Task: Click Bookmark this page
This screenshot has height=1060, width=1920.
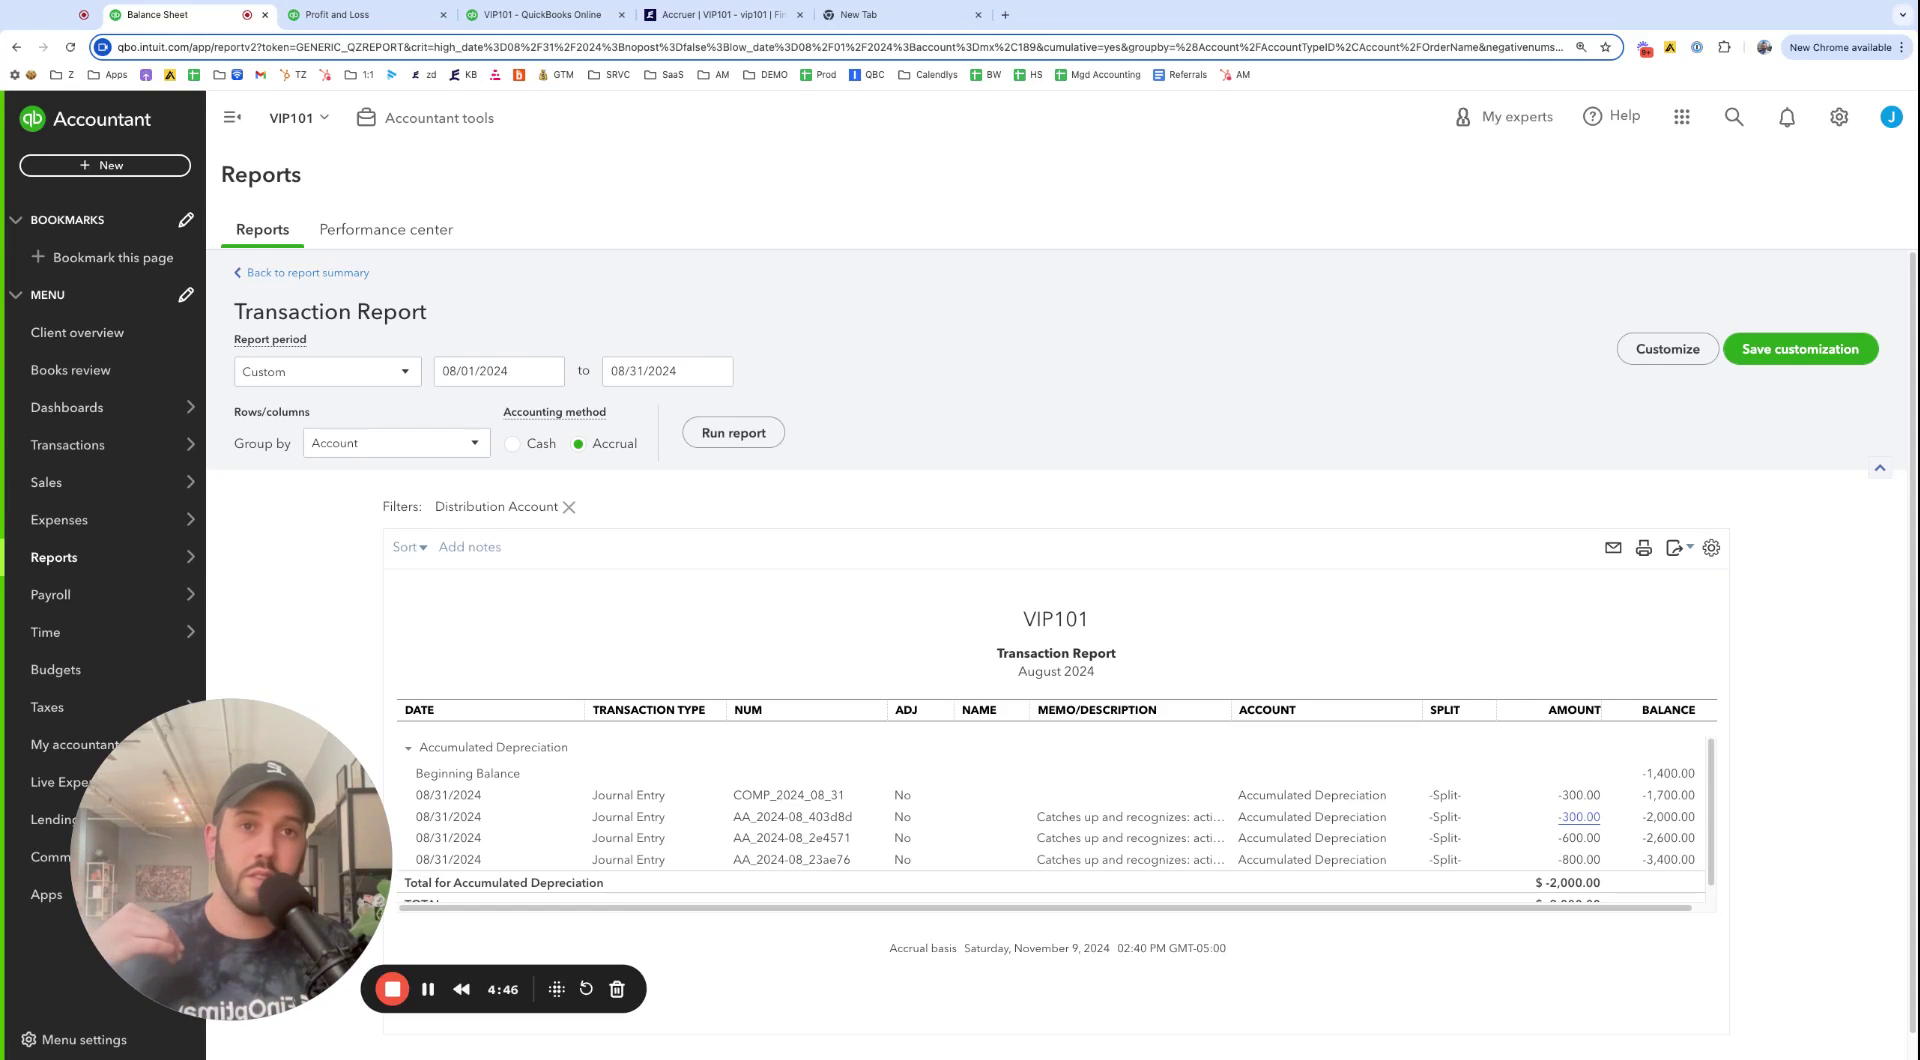Action: click(x=102, y=257)
